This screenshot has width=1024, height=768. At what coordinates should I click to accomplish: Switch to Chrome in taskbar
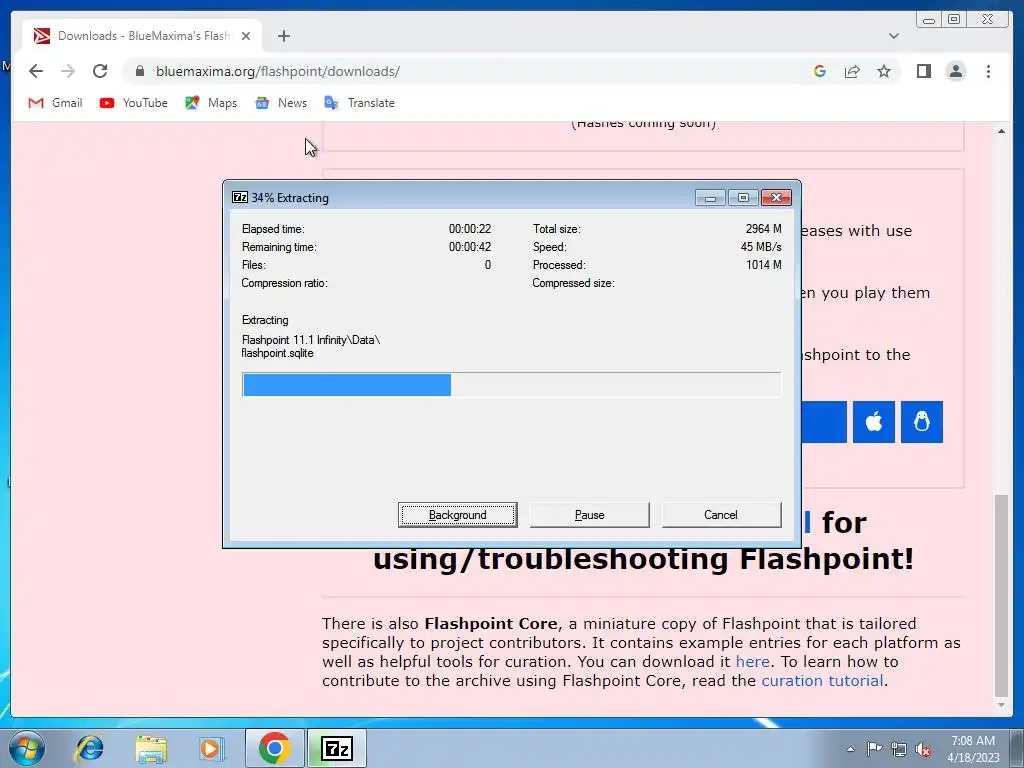tap(274, 748)
